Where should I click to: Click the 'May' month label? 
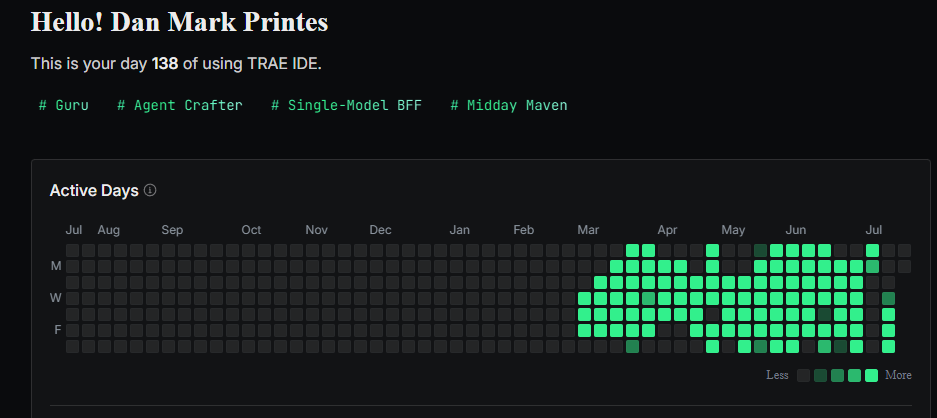click(x=733, y=230)
